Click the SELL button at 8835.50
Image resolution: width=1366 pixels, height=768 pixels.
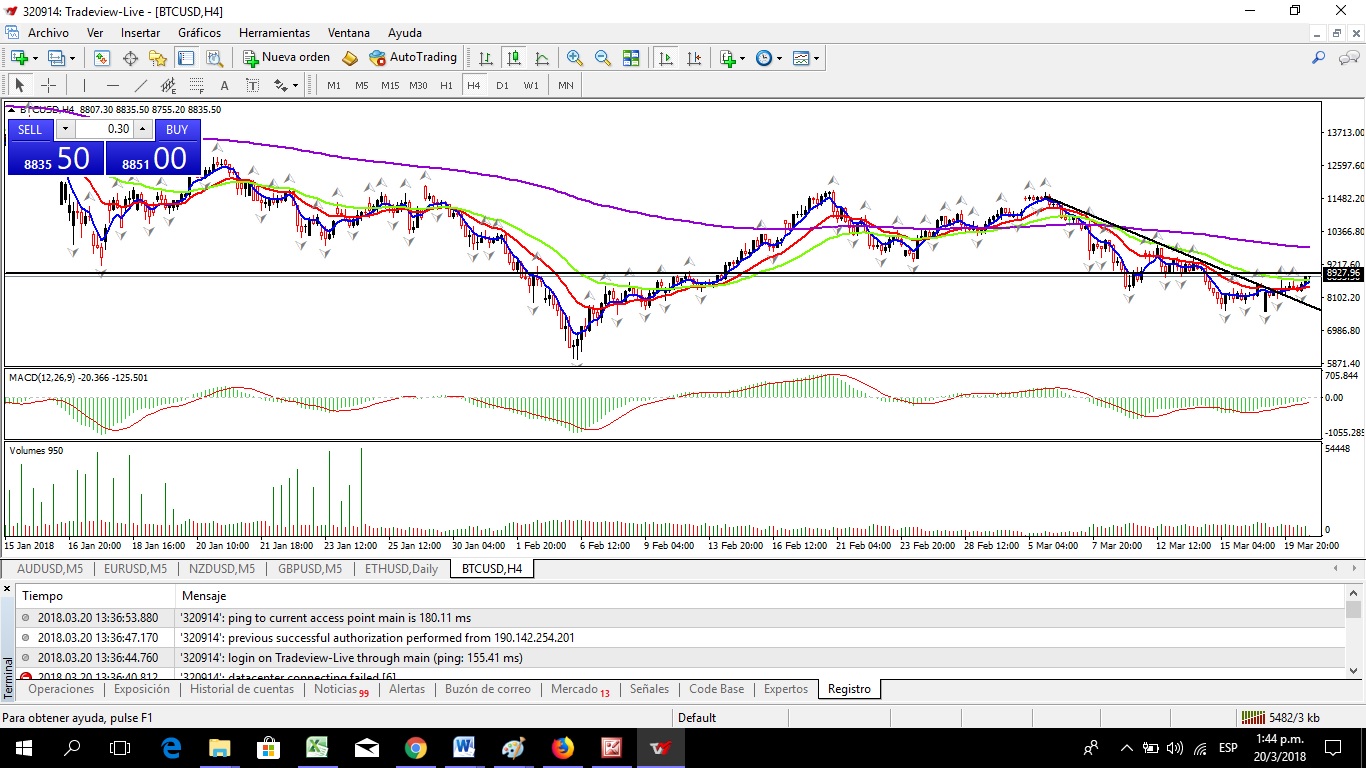pyautogui.click(x=56, y=147)
